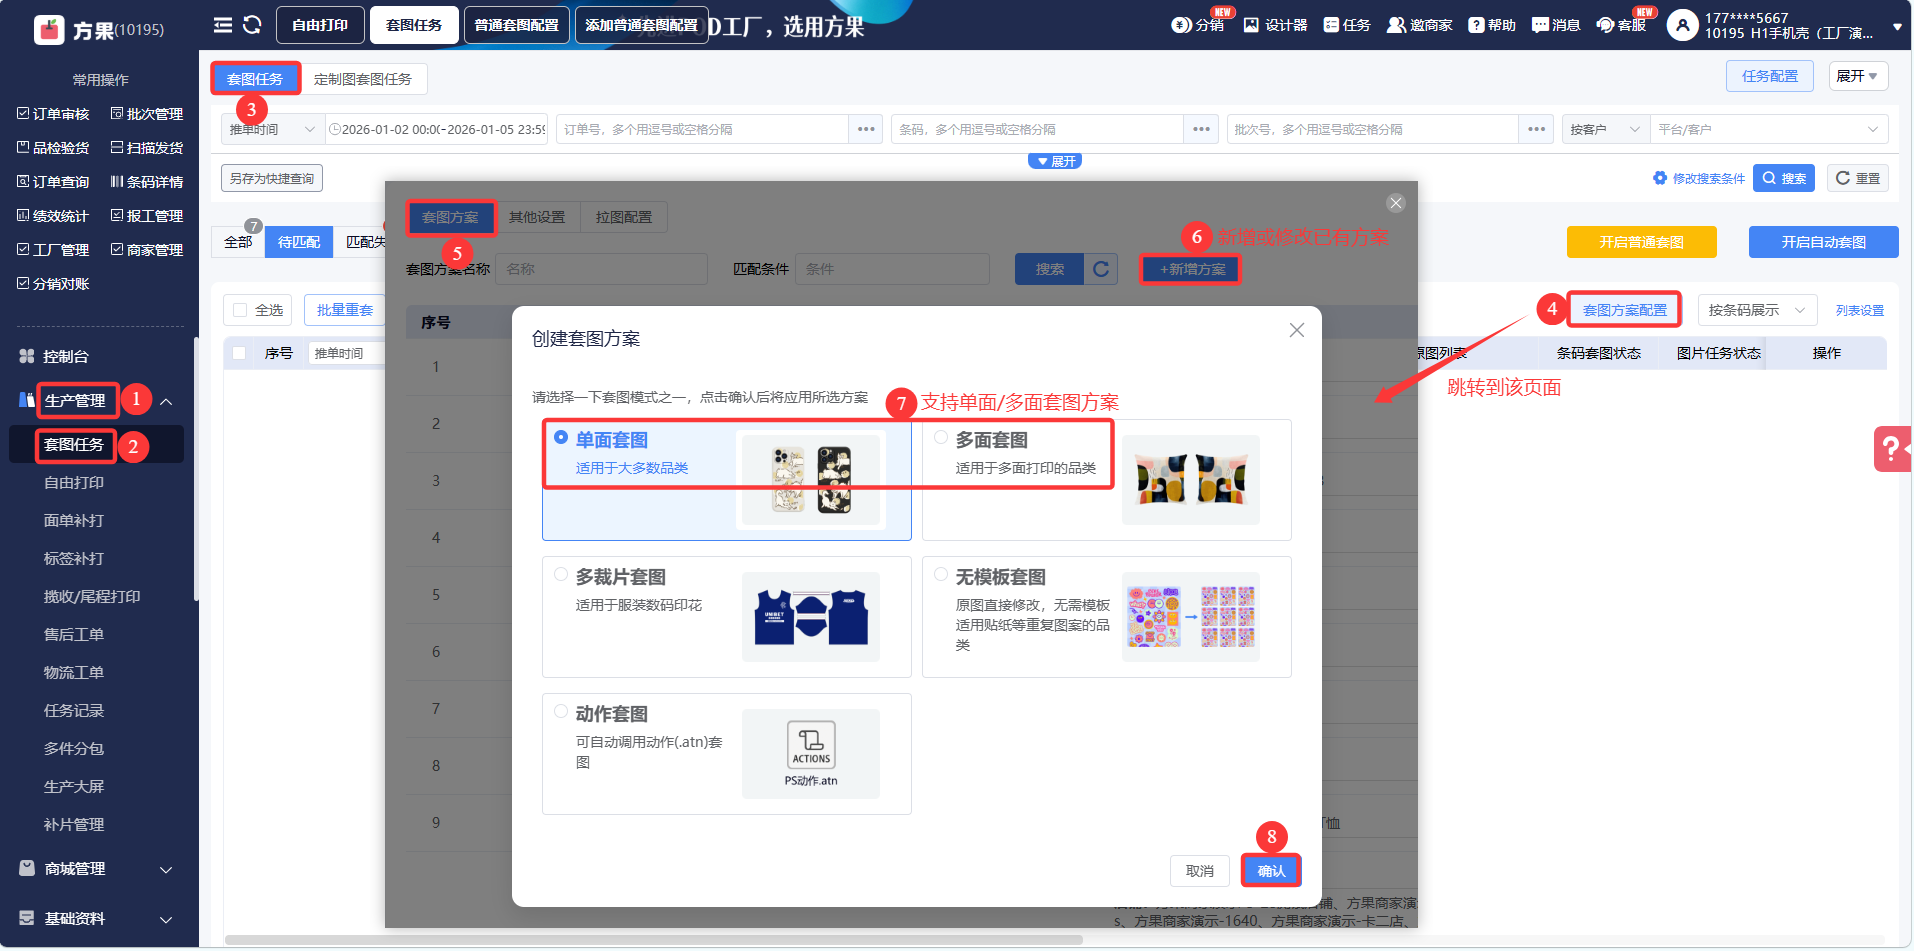Tick the table header checkbox beside 序号
Screen dimensions: 1914x951
pyautogui.click(x=239, y=353)
